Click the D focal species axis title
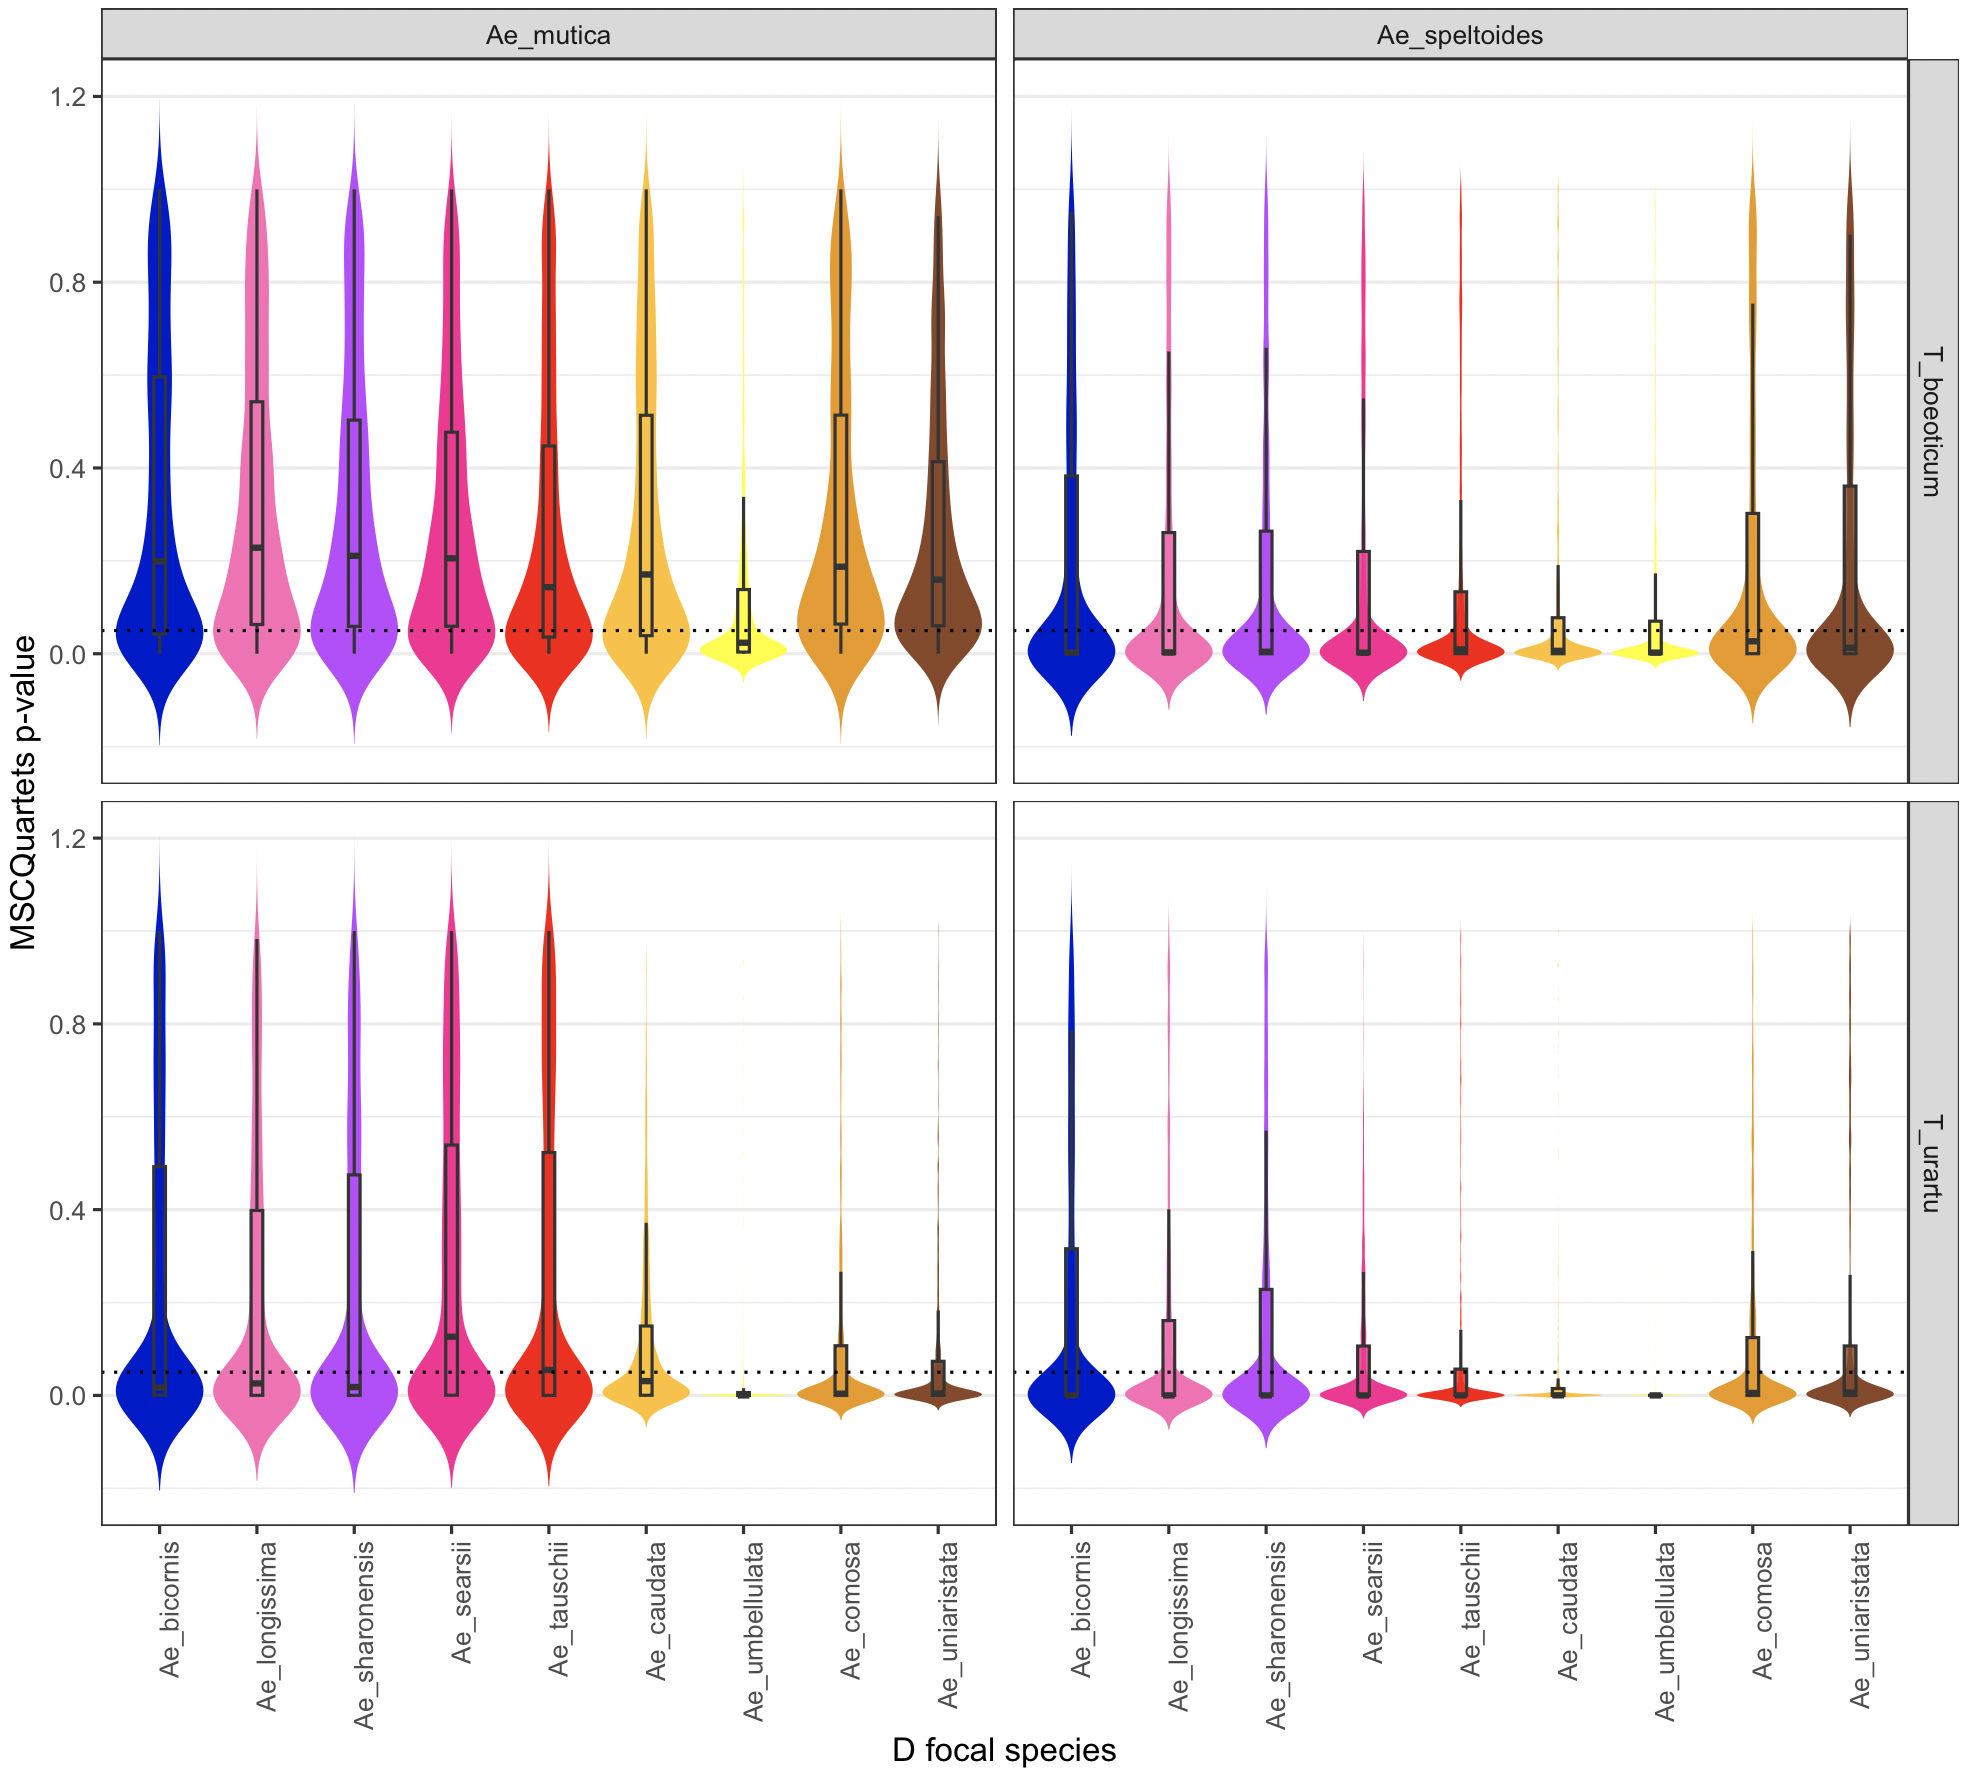This screenshot has height=1776, width=1970. pyautogui.click(x=1003, y=1750)
